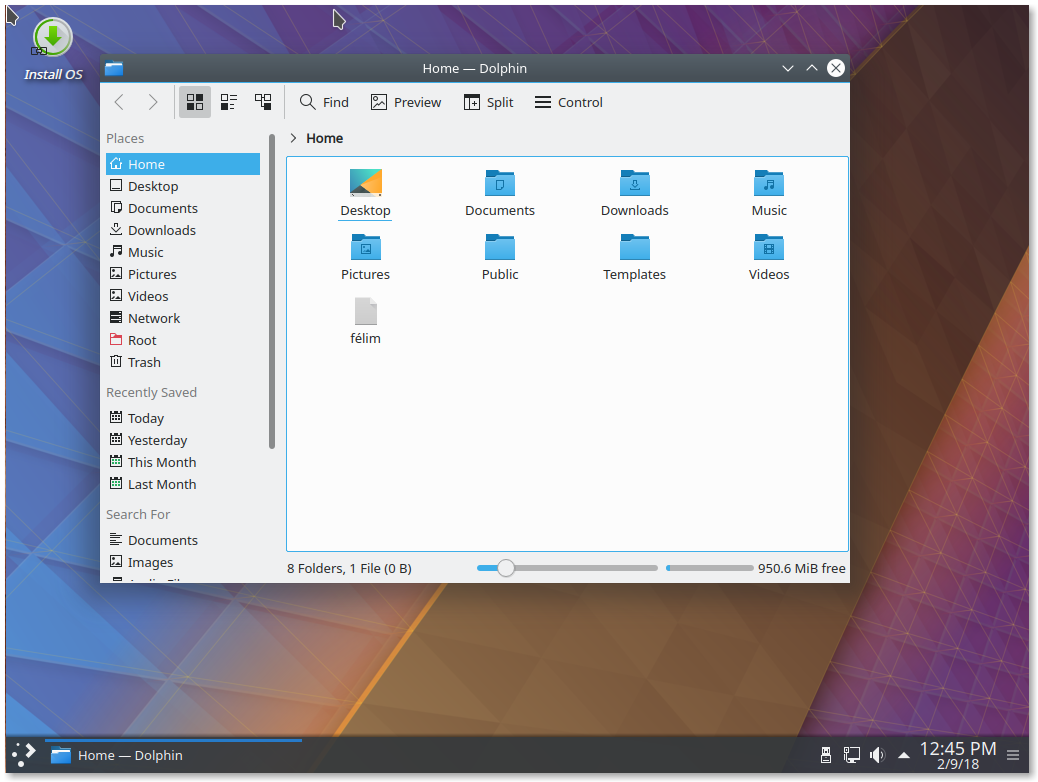Select the Downloads folder icon in file view
The image size is (1038, 782).
(x=634, y=183)
